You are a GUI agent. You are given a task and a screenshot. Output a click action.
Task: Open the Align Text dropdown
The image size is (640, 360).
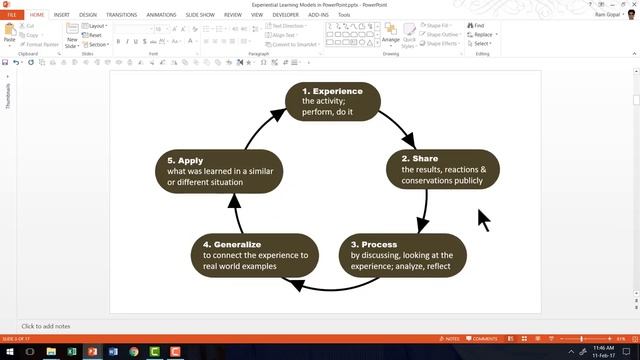pos(281,35)
